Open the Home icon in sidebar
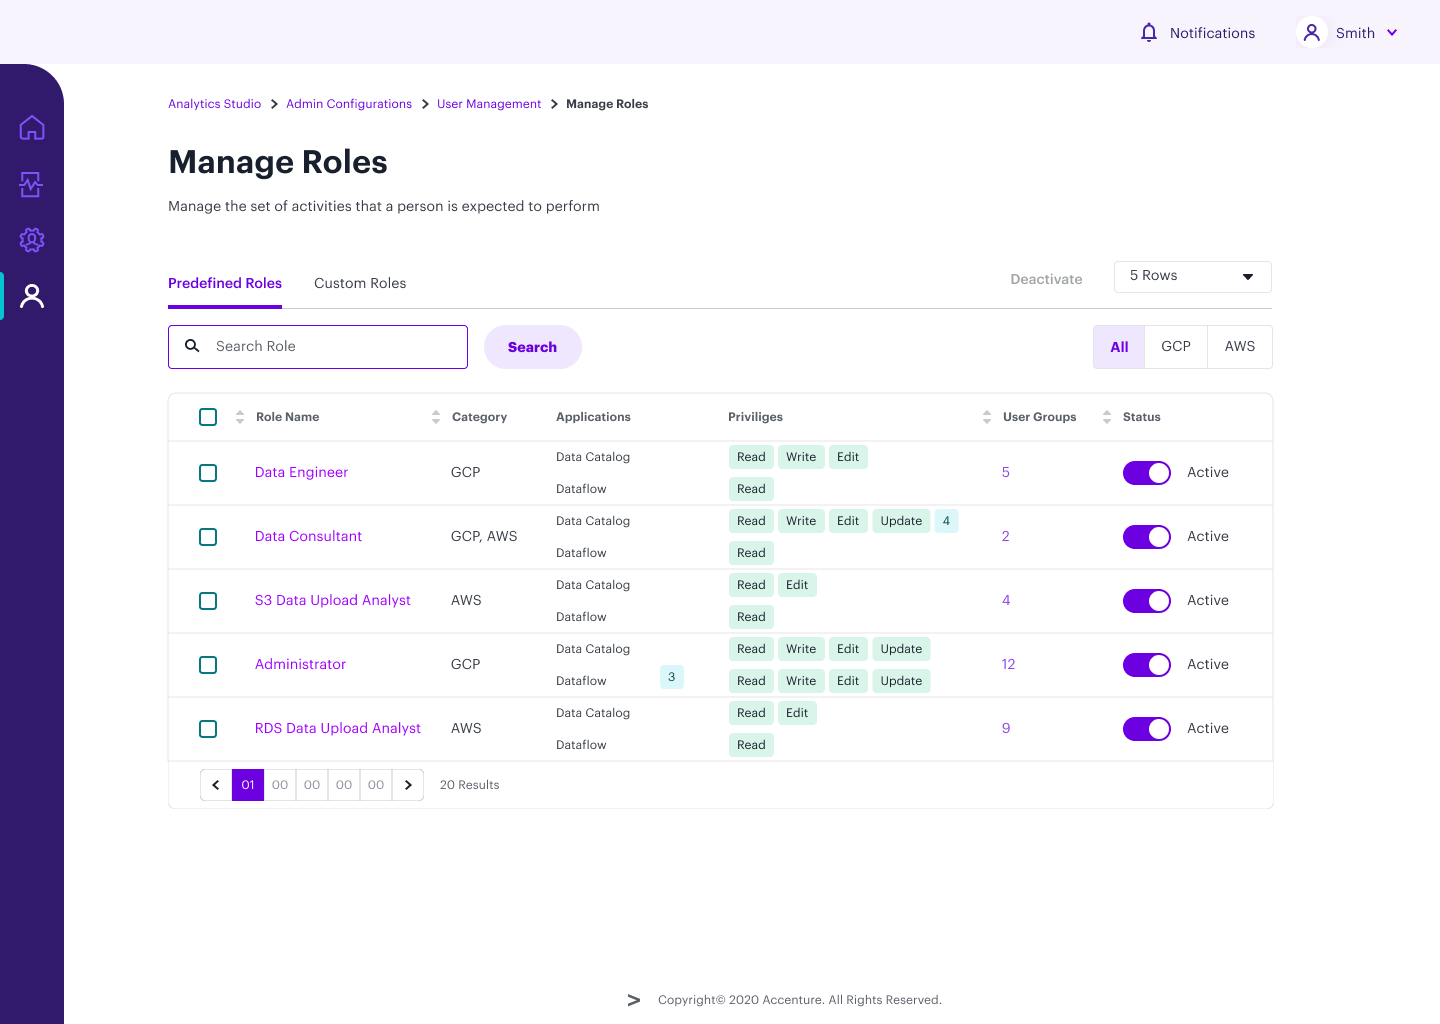Screen dimensions: 1440x1024 tap(32, 128)
